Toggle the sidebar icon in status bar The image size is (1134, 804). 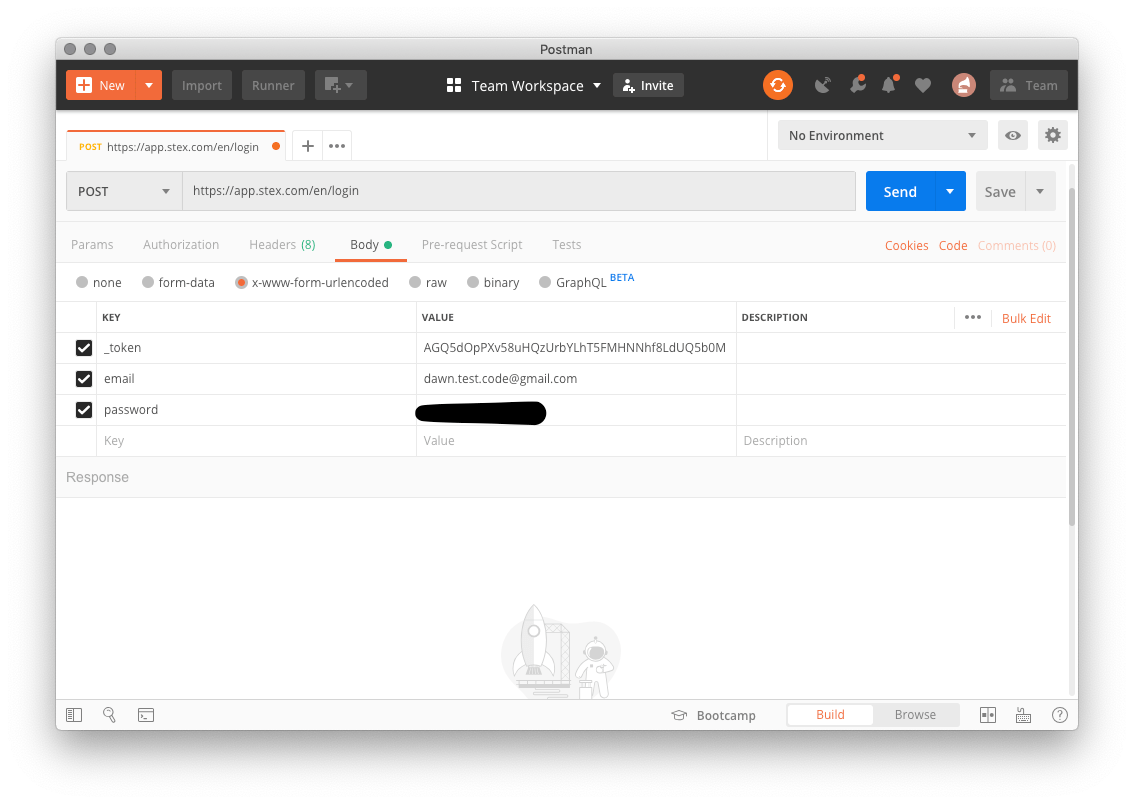pos(74,715)
